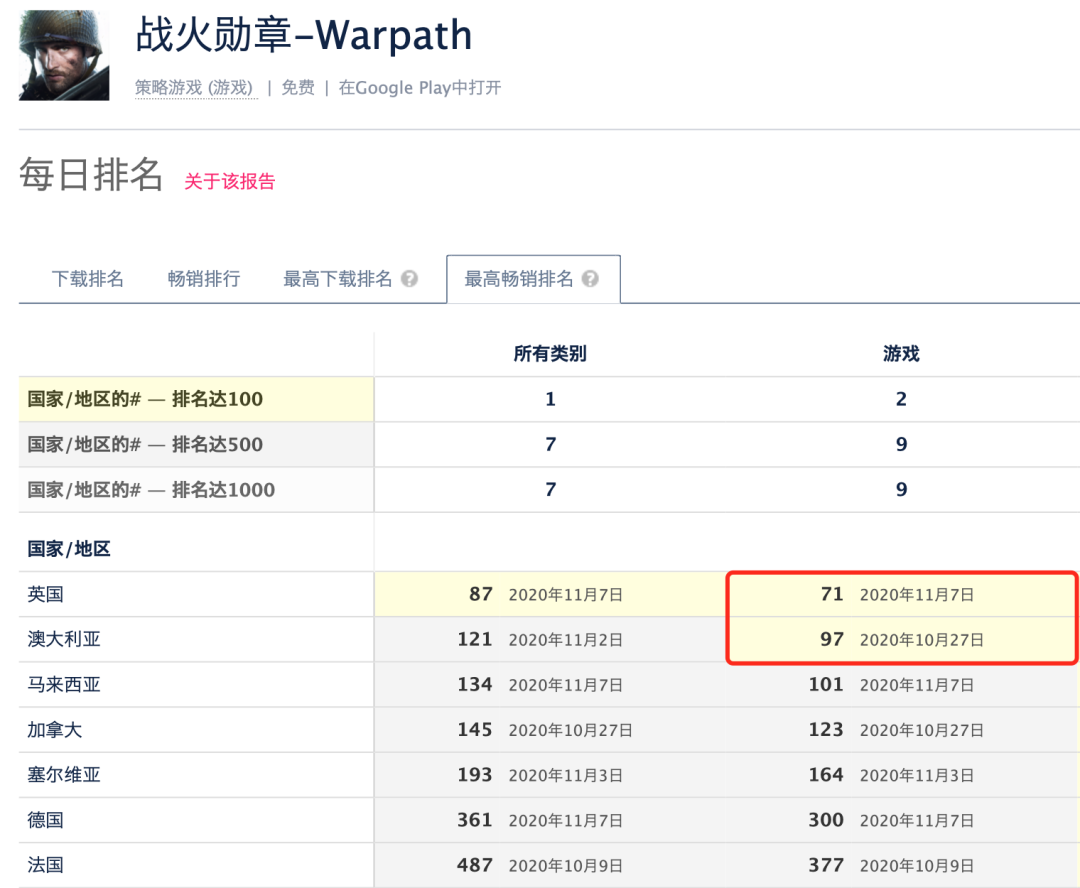This screenshot has width=1080, height=888.
Task: Click rank 487 in the 法国 row
Action: [475, 865]
